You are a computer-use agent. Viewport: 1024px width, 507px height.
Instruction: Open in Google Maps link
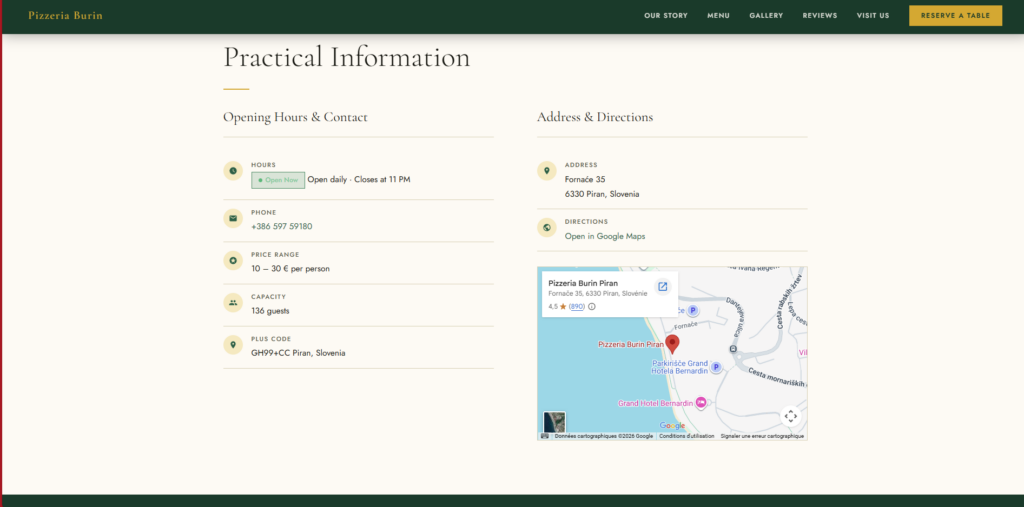605,237
